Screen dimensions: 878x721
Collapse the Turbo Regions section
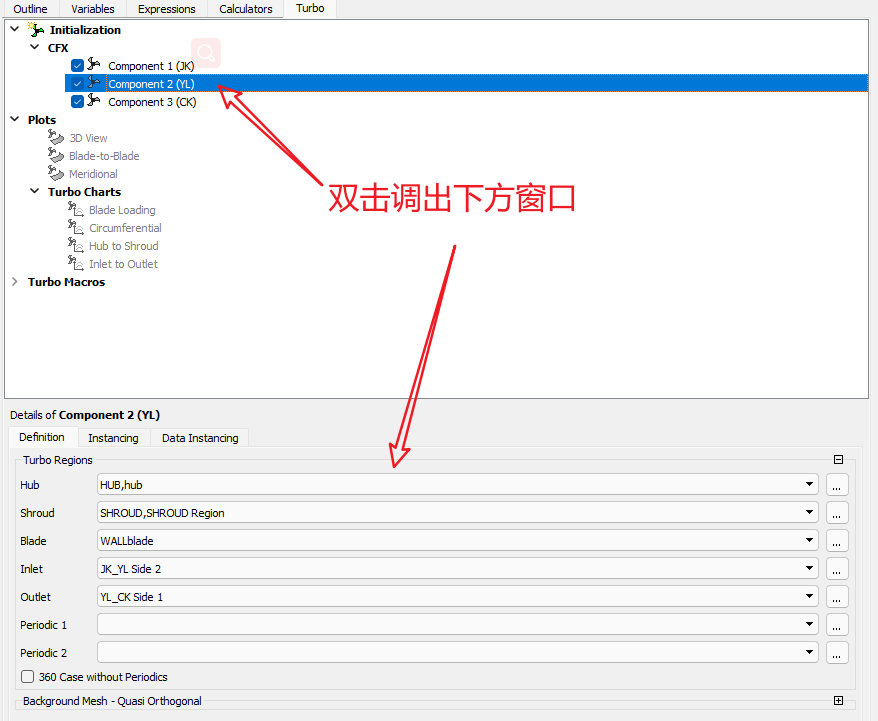838,460
